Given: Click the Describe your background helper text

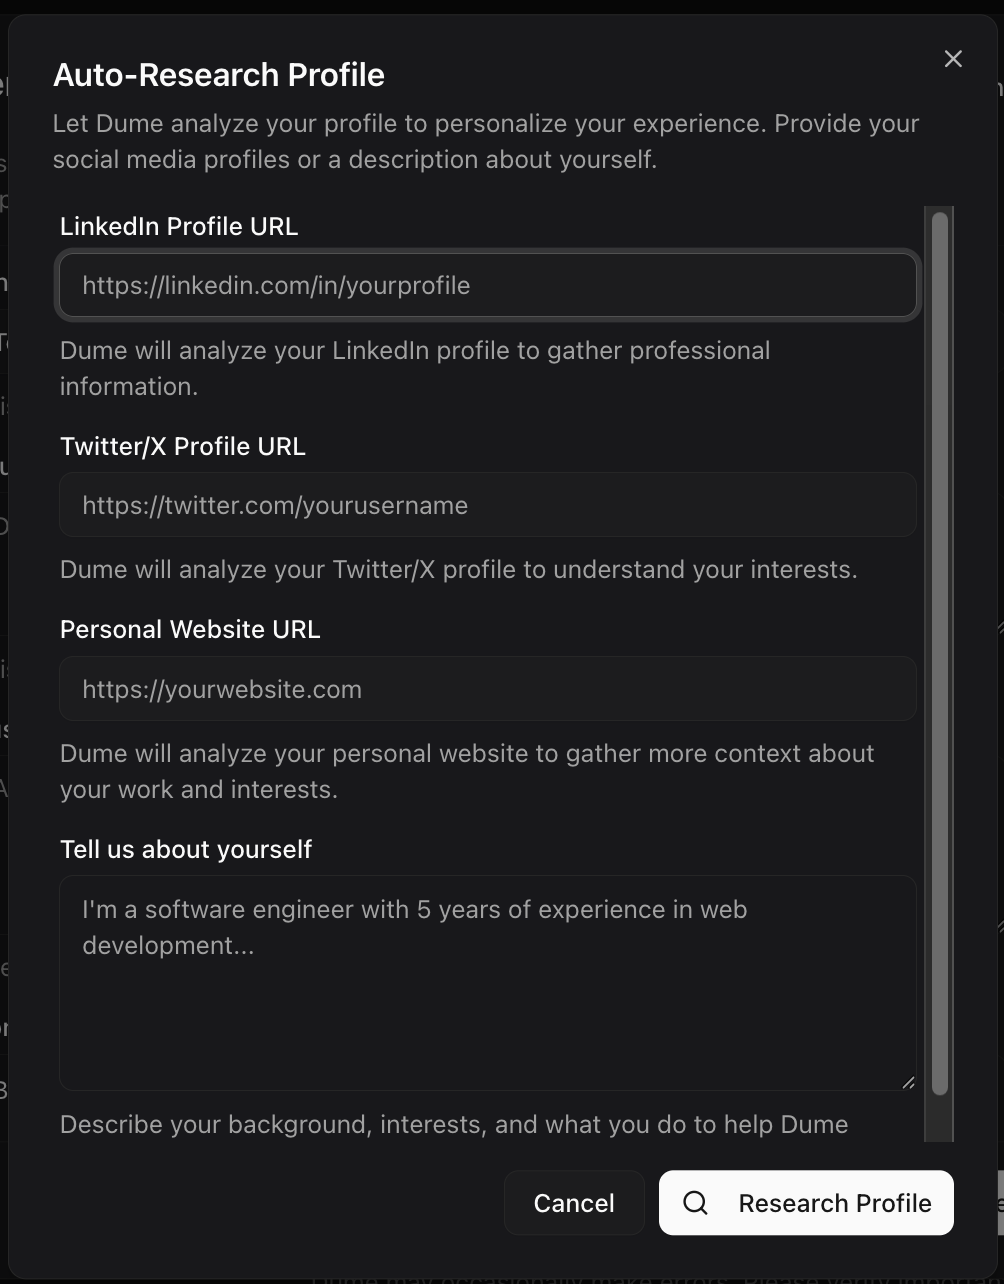Looking at the screenshot, I should tap(454, 1124).
